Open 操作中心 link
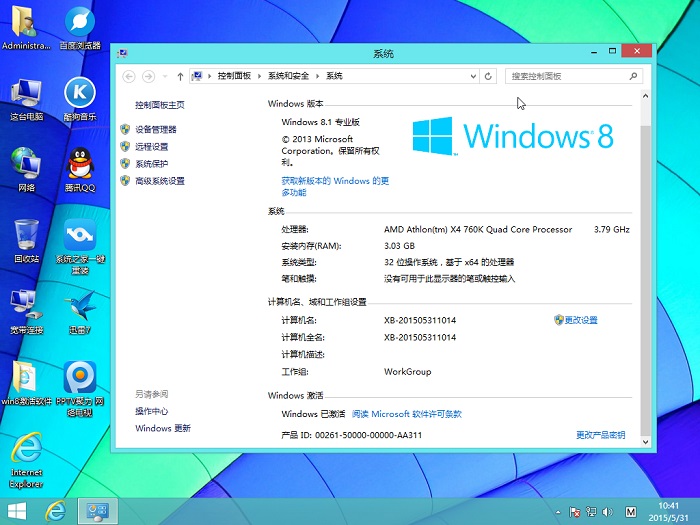Image resolution: width=700 pixels, height=525 pixels. (151, 411)
